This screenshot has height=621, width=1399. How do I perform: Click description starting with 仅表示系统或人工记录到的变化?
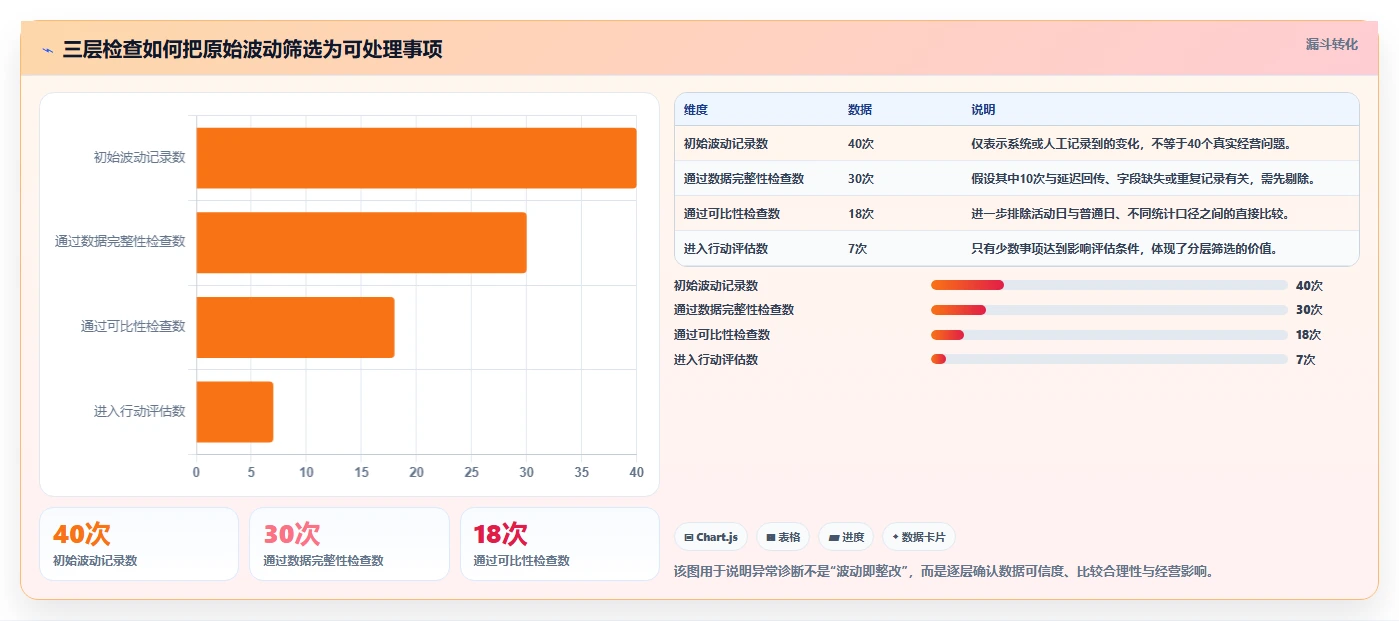[1131, 144]
